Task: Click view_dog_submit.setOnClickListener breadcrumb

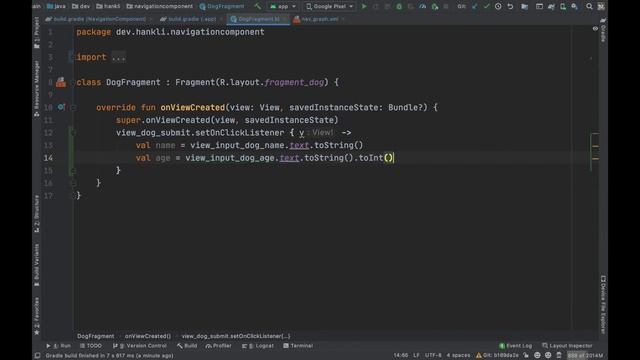Action: [236, 336]
